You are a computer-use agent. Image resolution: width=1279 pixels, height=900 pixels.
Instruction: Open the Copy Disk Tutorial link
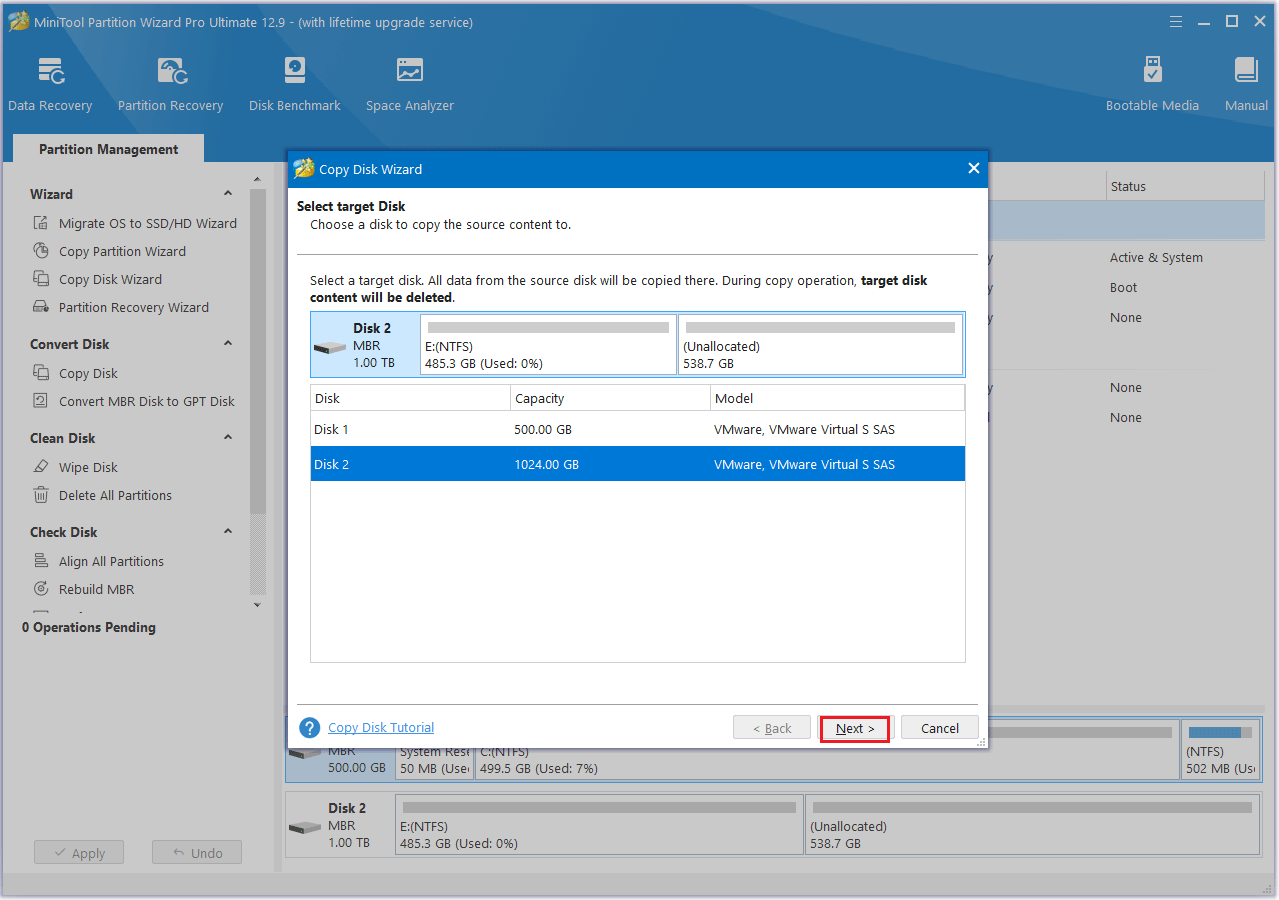(380, 727)
